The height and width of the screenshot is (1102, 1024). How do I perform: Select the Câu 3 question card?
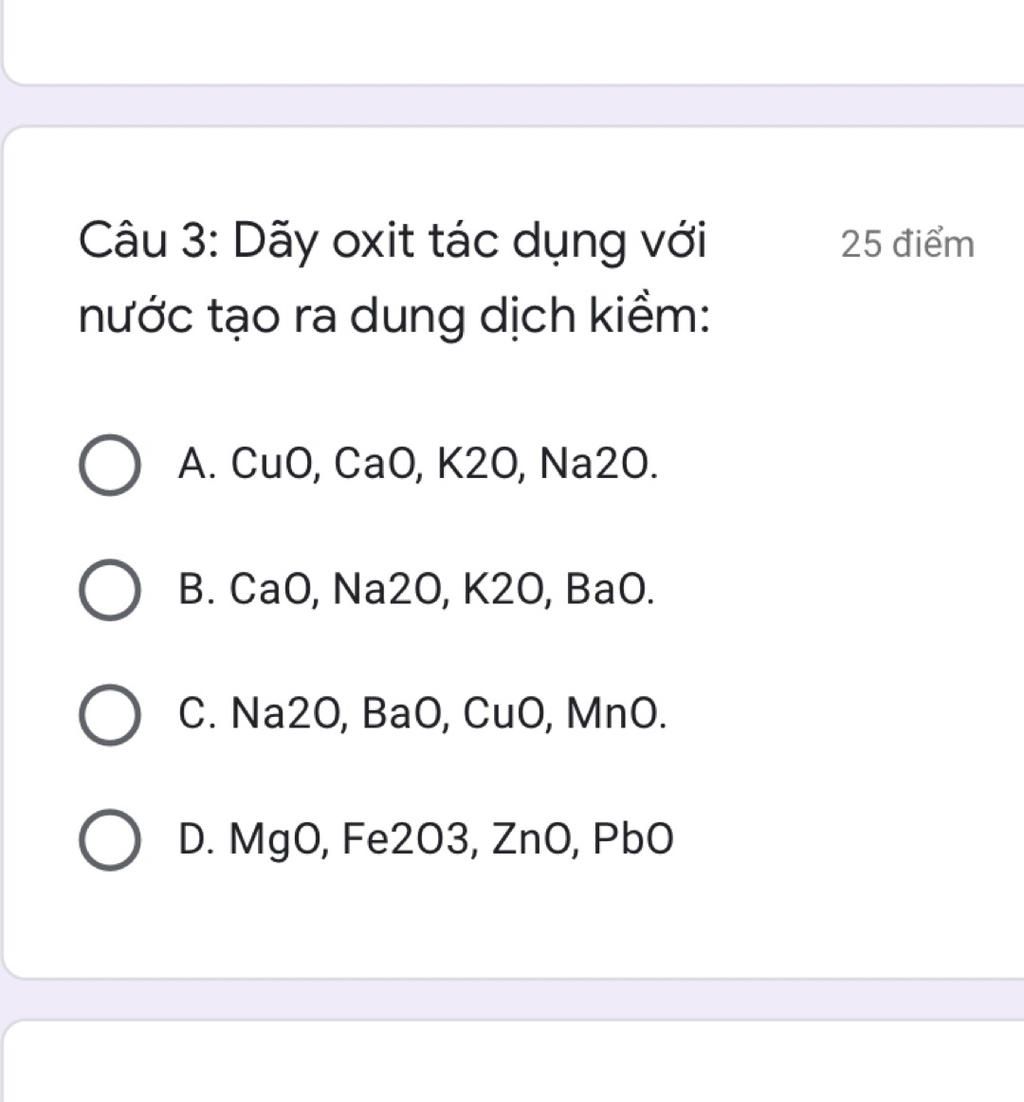tap(512, 550)
